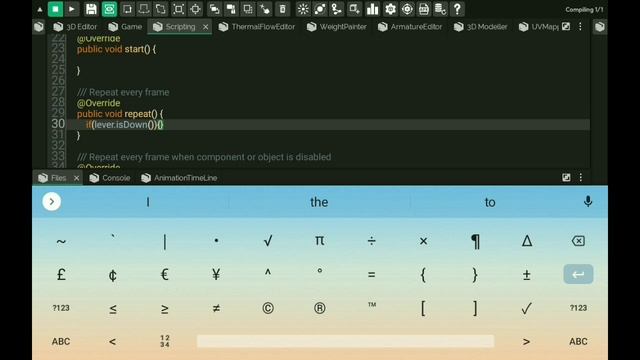Tap the close curly brace } key
Image resolution: width=640 pixels, height=360 pixels.
click(x=475, y=275)
